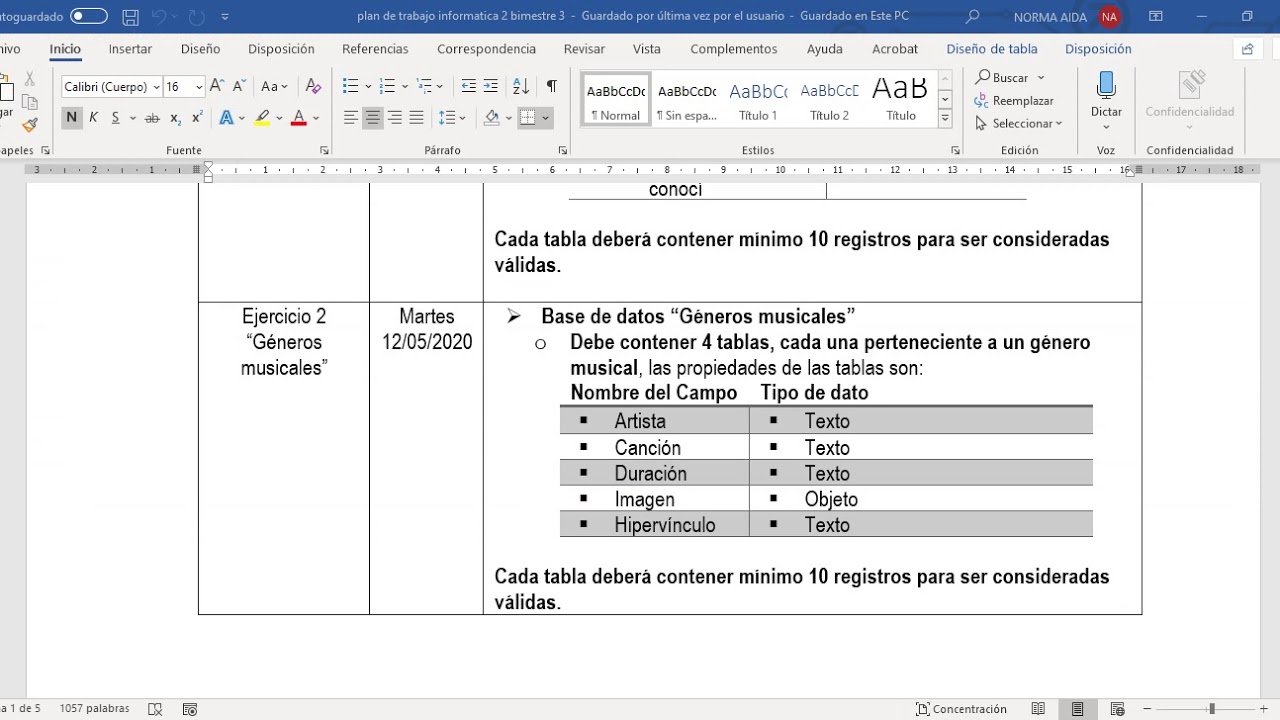Open the Referencias tab

click(375, 49)
